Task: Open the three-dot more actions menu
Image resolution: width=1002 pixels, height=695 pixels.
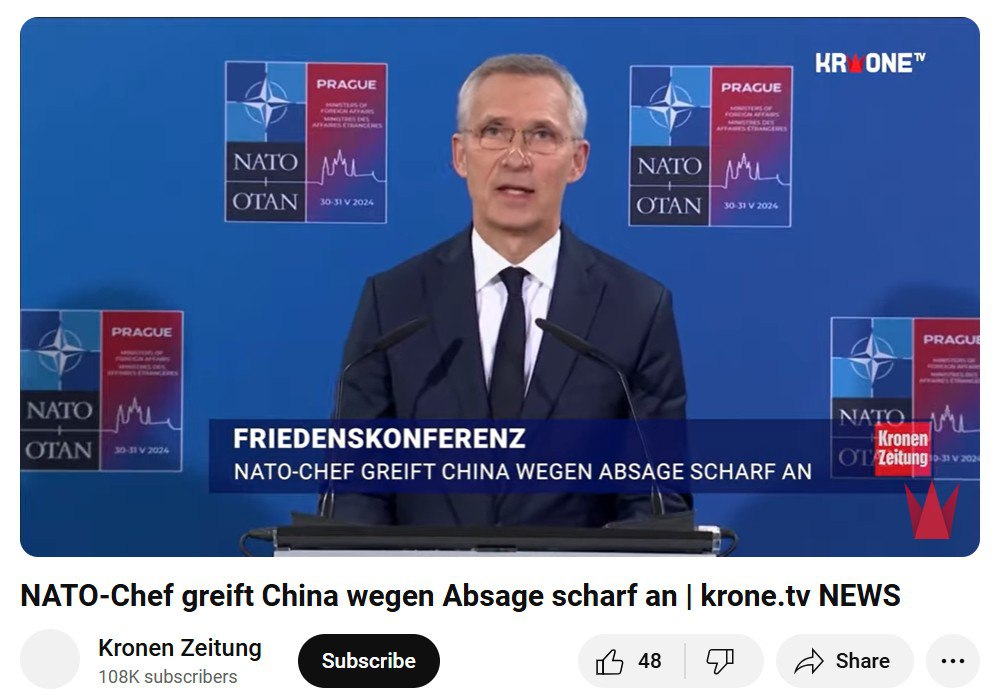Action: (x=953, y=661)
